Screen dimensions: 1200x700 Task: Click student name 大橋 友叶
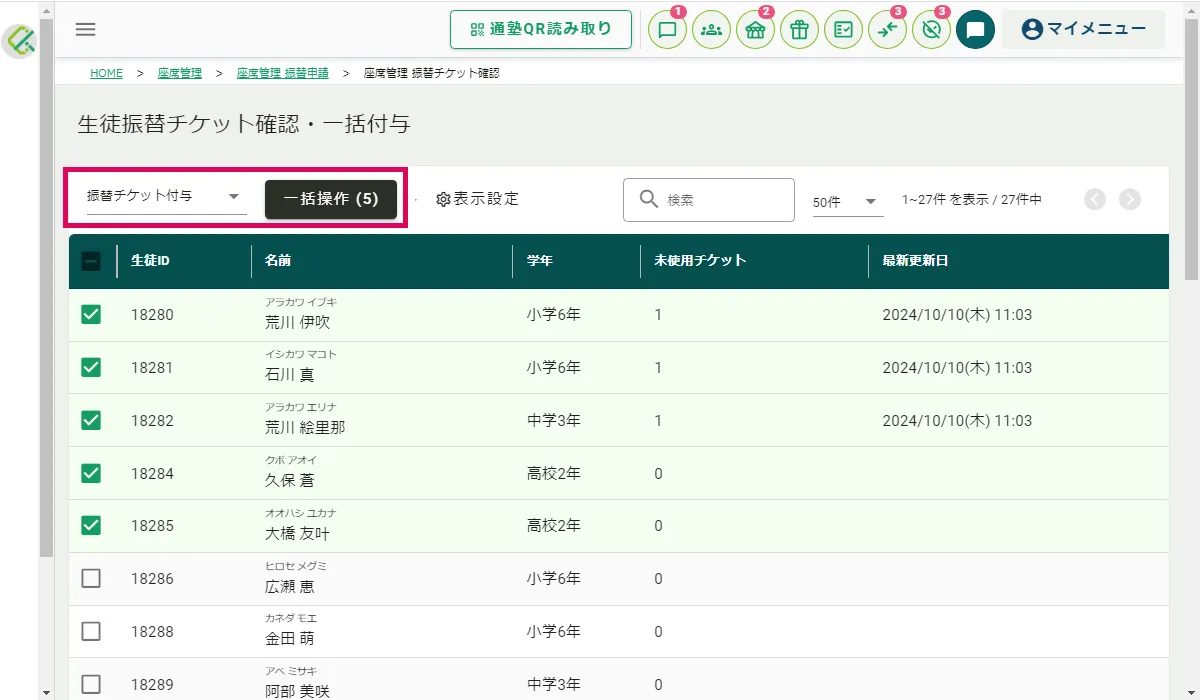pos(297,534)
